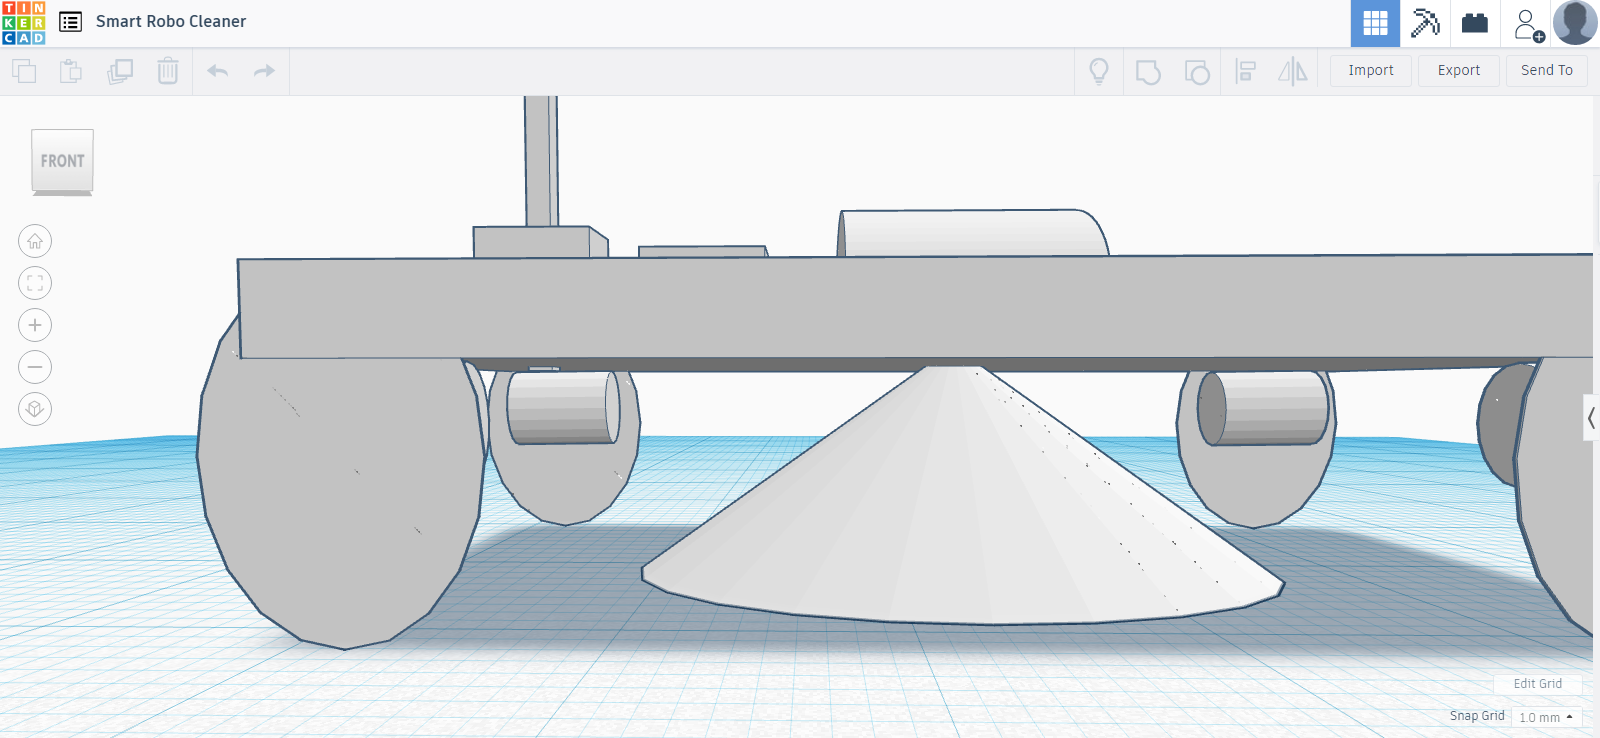Open the user profile avatar
This screenshot has height=738, width=1600.
(x=1575, y=23)
